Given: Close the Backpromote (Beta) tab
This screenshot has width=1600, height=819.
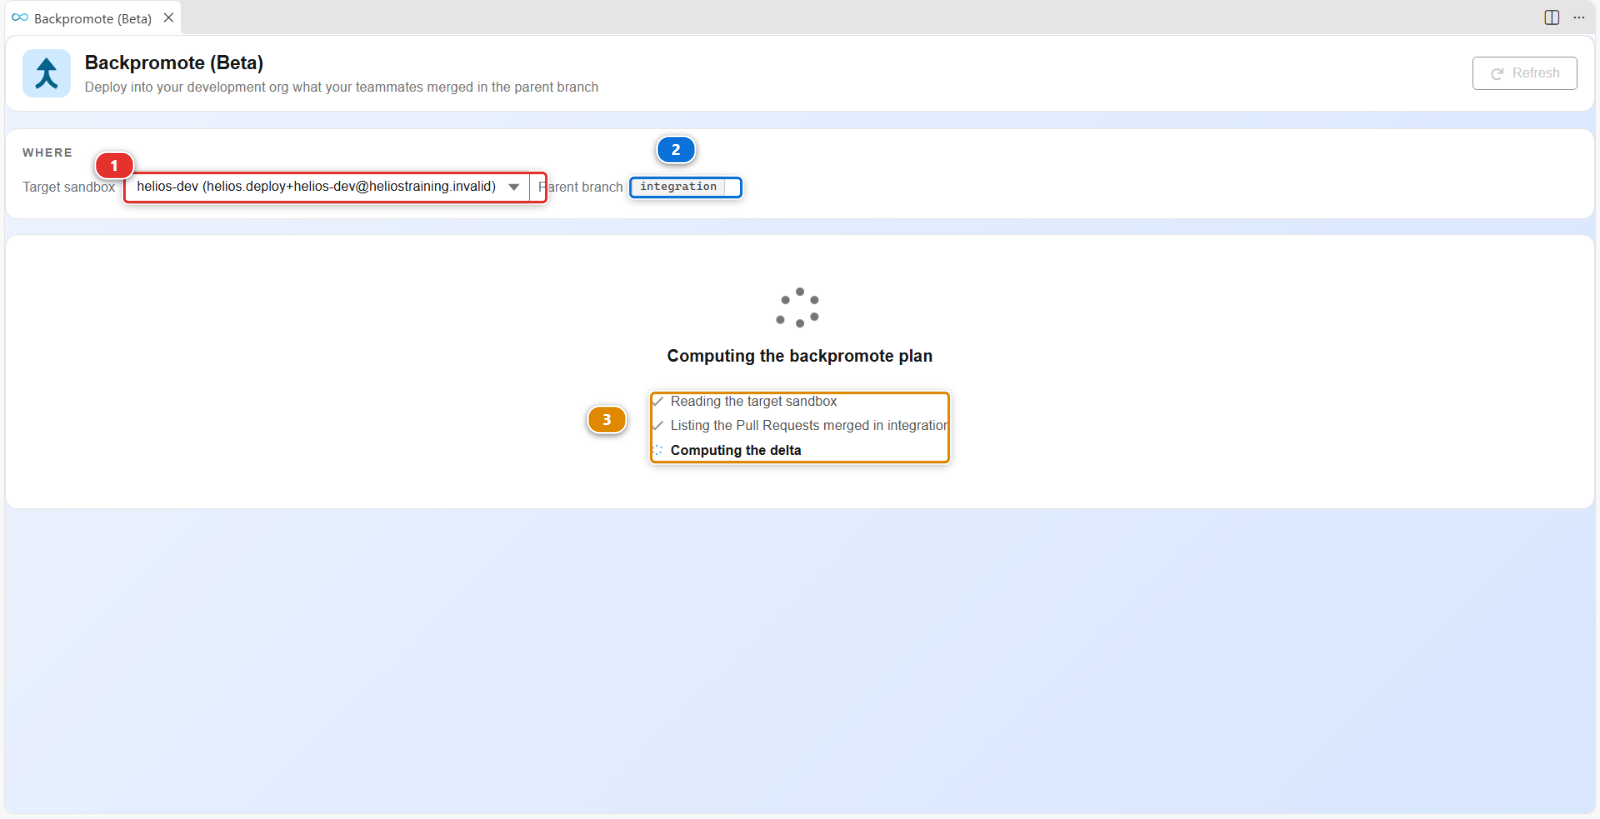Looking at the screenshot, I should coord(169,18).
